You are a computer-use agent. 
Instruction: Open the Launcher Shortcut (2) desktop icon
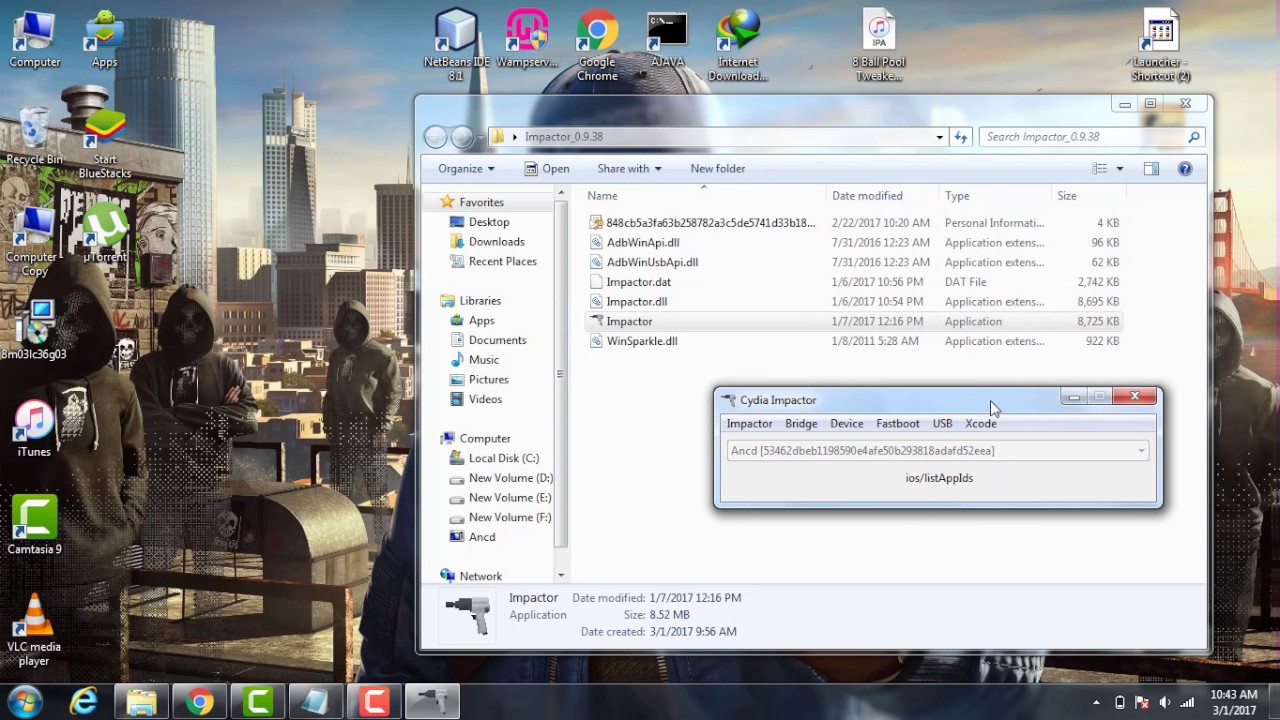click(1160, 45)
